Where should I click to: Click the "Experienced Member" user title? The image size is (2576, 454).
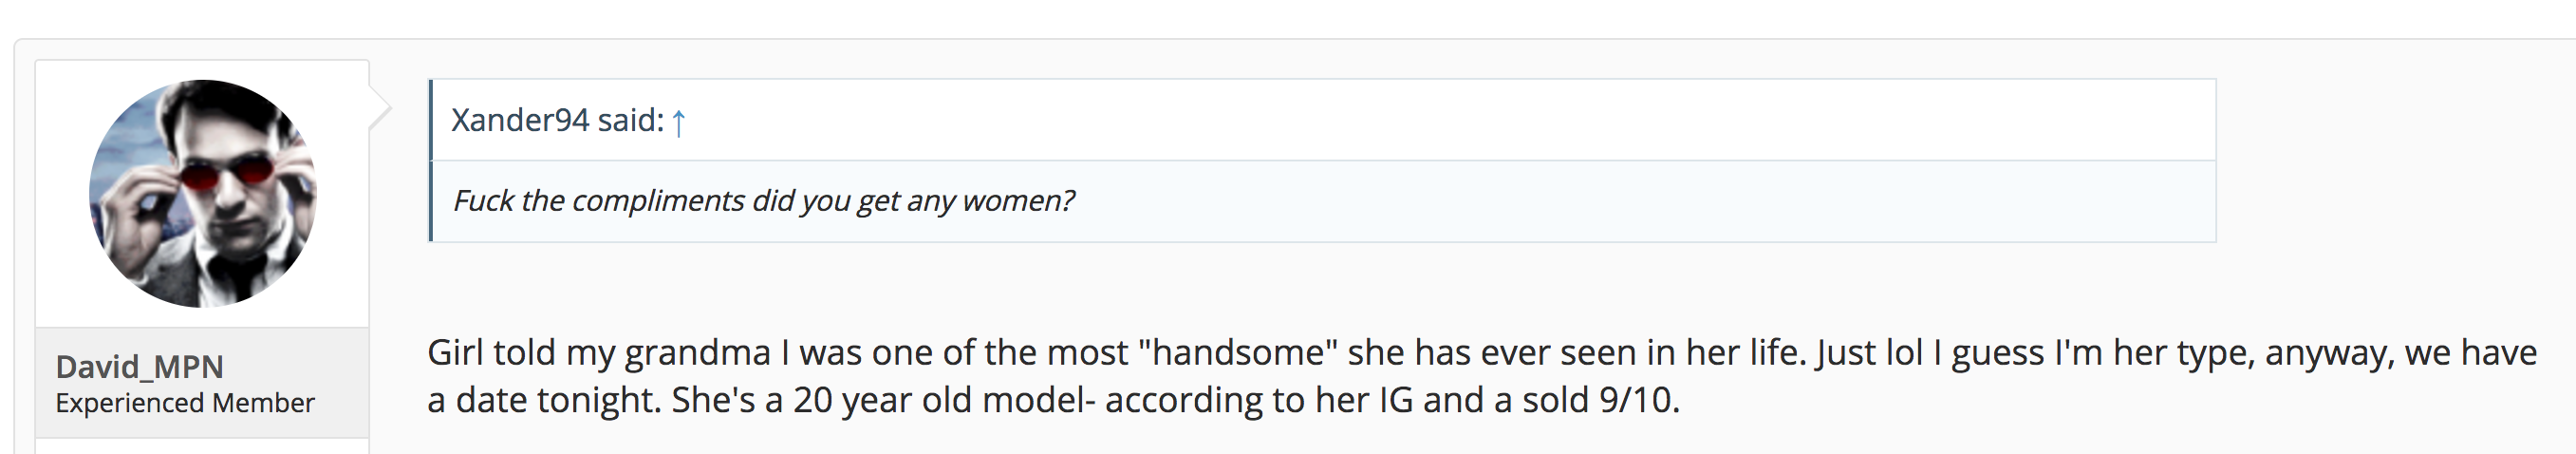pos(185,403)
